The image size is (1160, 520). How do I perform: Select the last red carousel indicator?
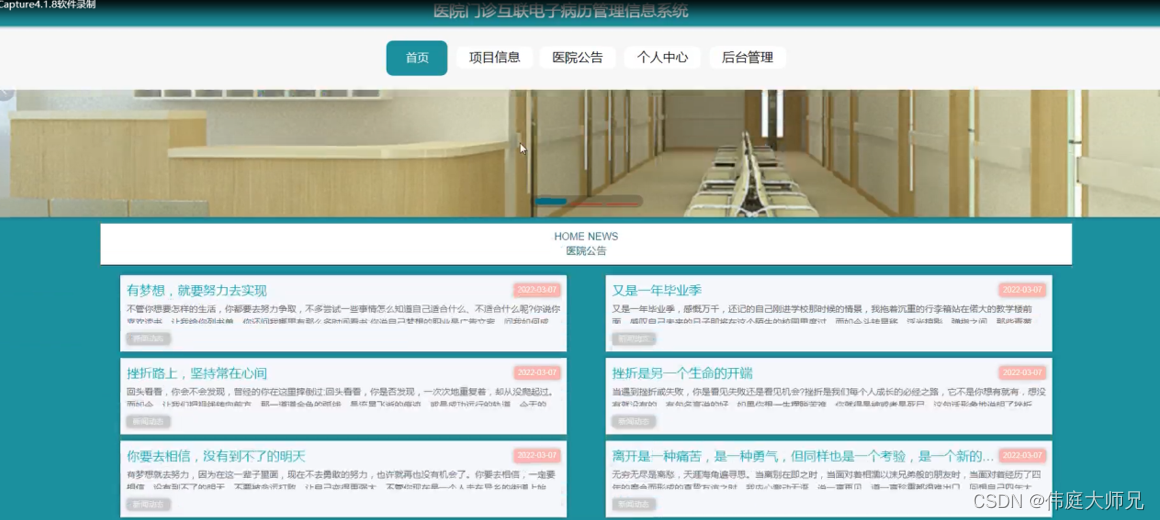621,202
